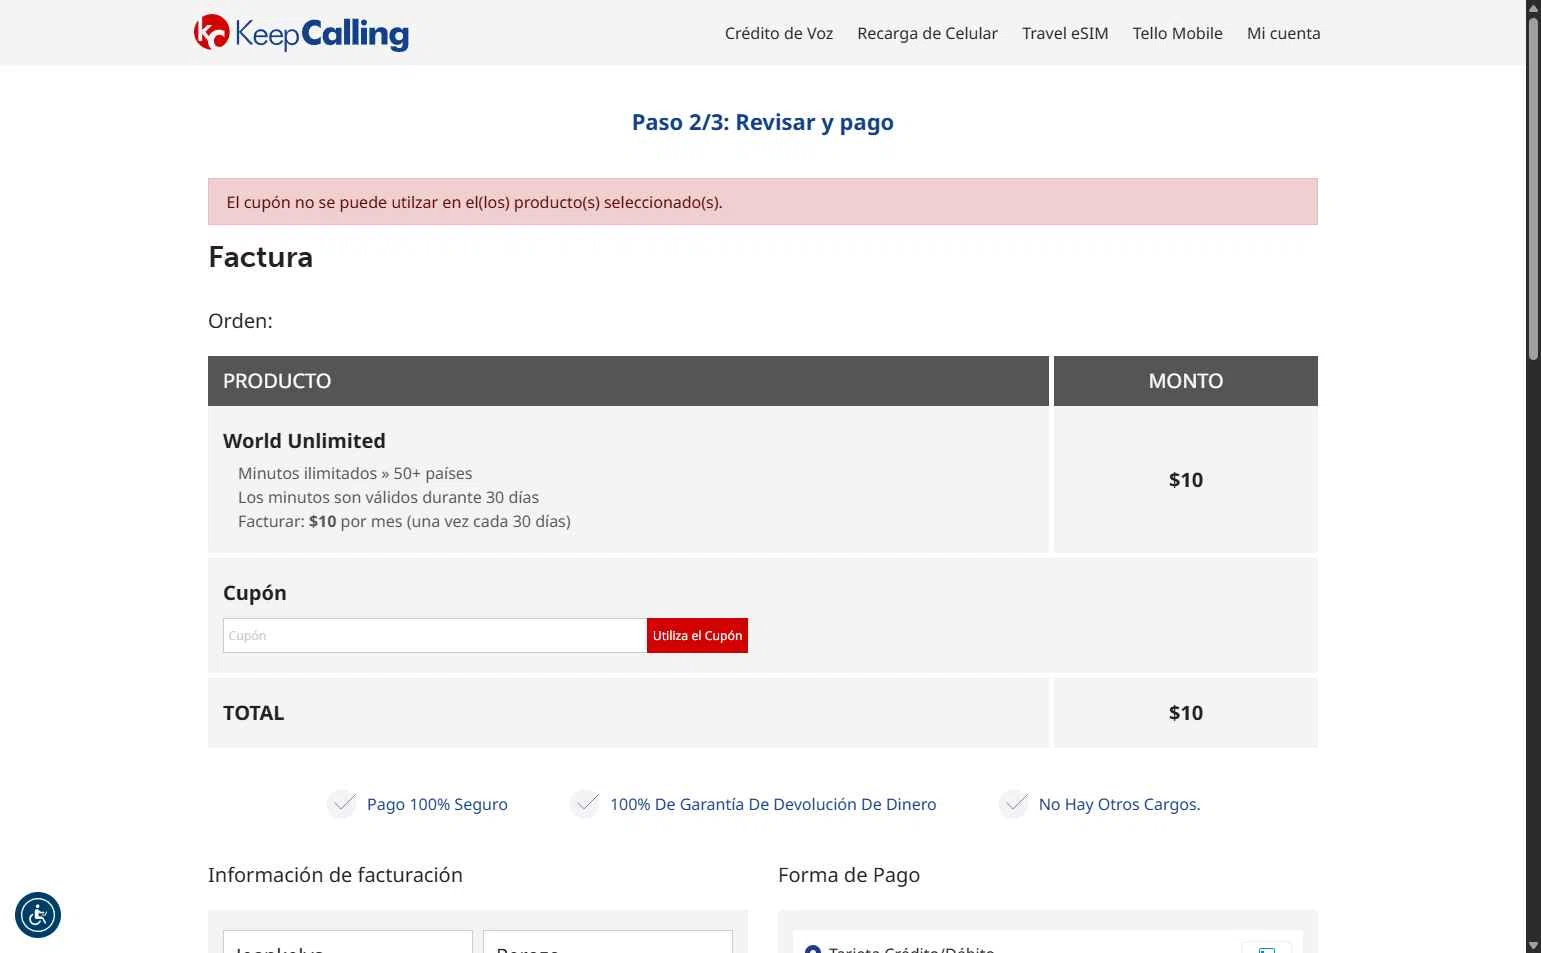The height and width of the screenshot is (953, 1541).
Task: Click the line Minutos ilimitados » 50+ países
Action: pyautogui.click(x=355, y=473)
